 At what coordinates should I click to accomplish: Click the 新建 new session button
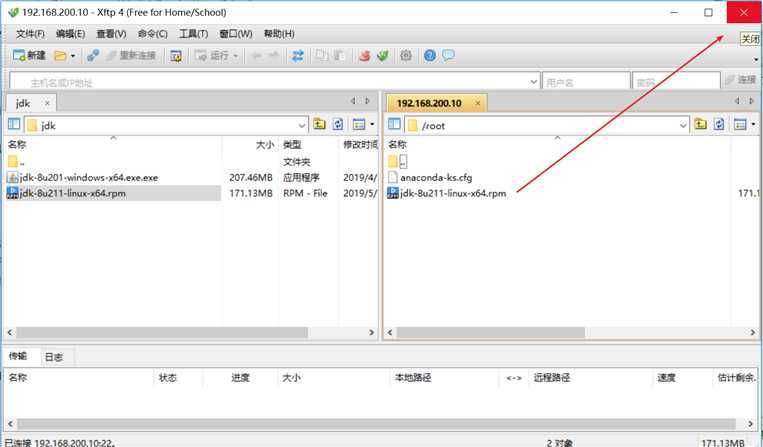coord(29,55)
